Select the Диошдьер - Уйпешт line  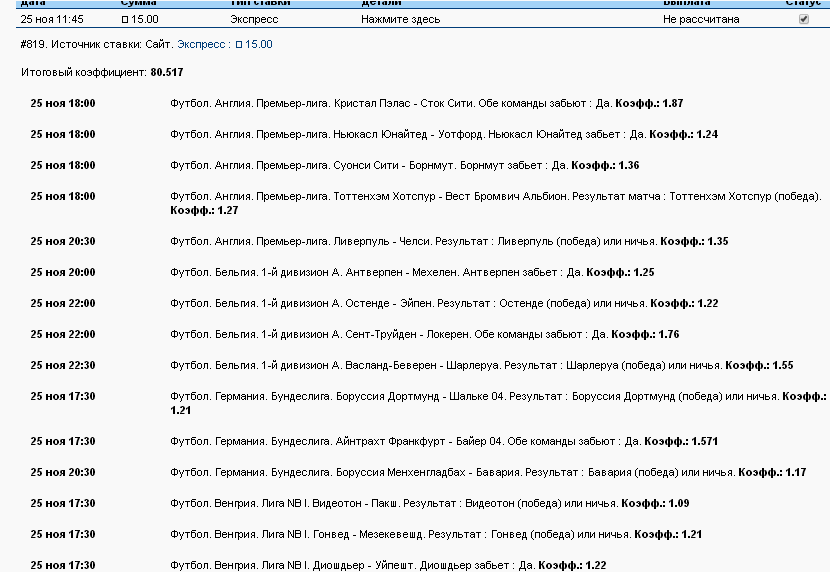tap(388, 565)
